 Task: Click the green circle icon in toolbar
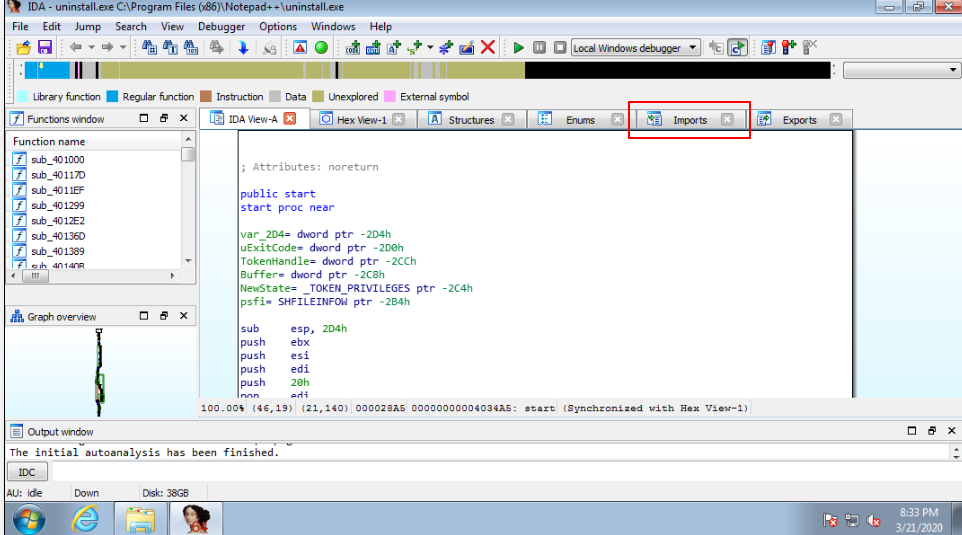coord(321,47)
